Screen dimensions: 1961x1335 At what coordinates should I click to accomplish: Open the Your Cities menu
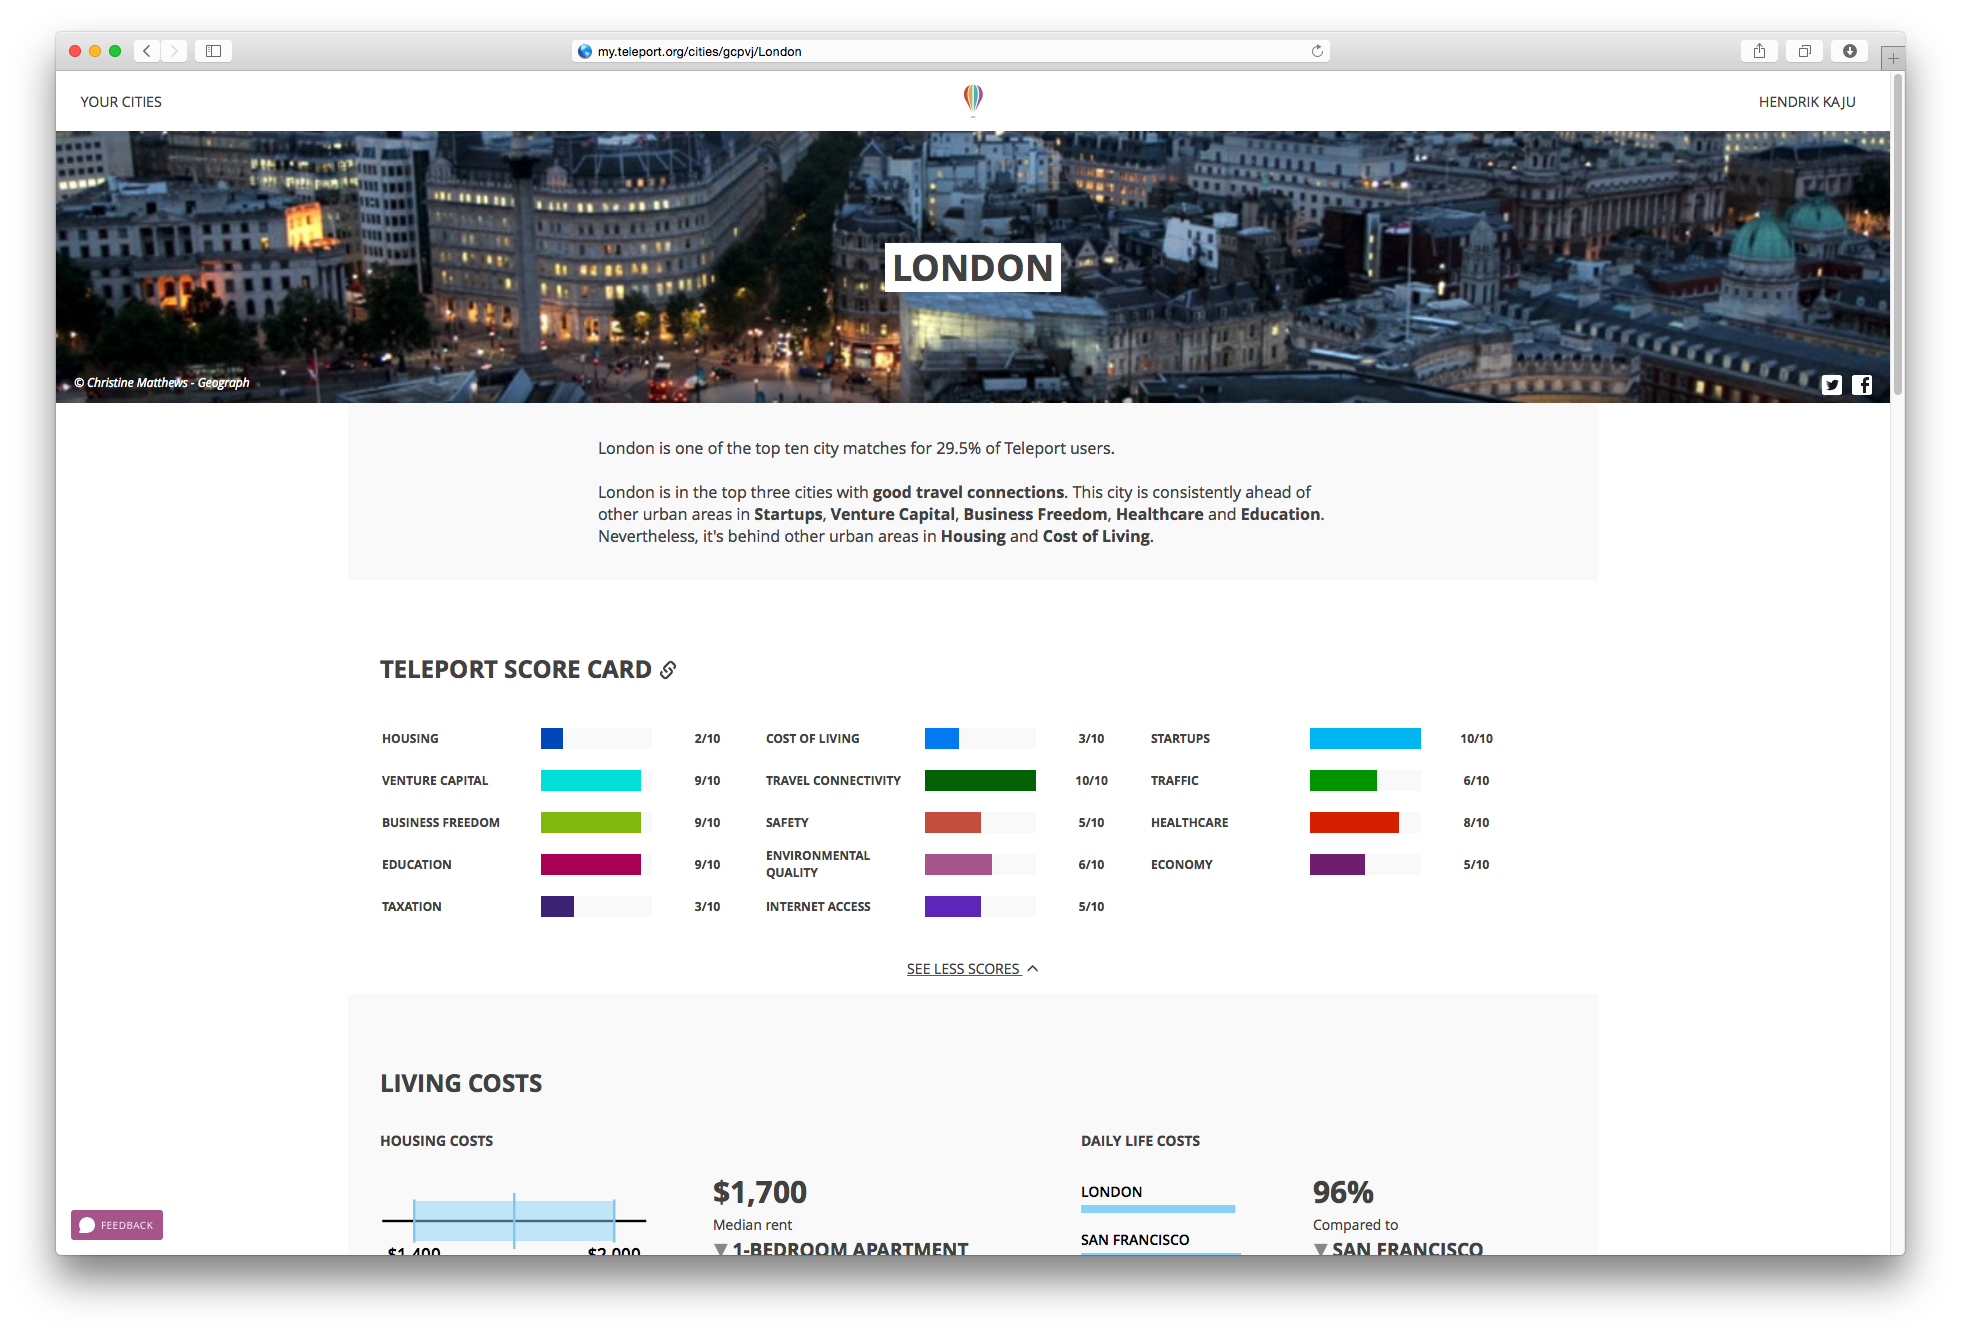(x=121, y=102)
